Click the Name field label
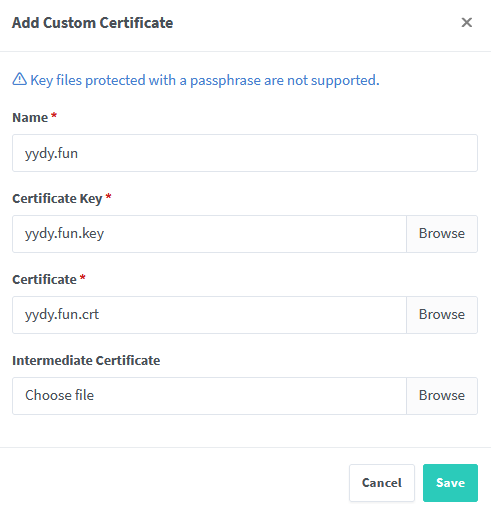Image resolution: width=491 pixels, height=508 pixels. tap(30, 118)
